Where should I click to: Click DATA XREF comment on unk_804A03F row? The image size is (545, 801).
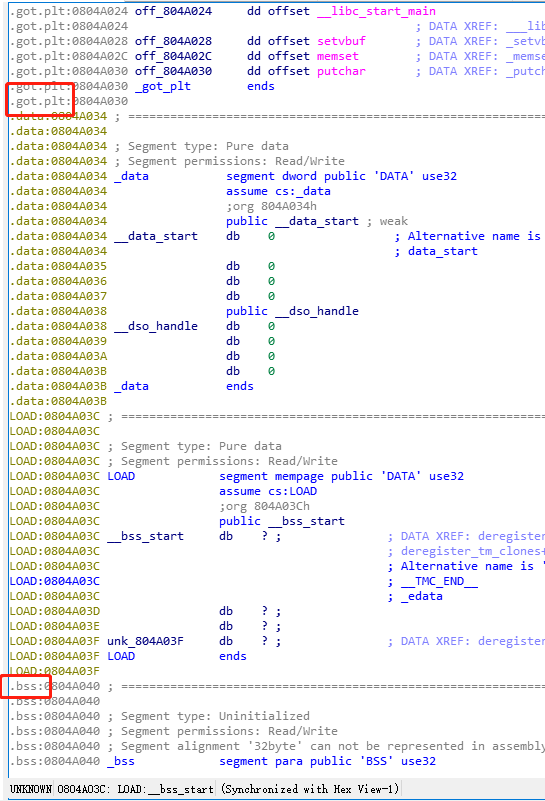(x=466, y=641)
